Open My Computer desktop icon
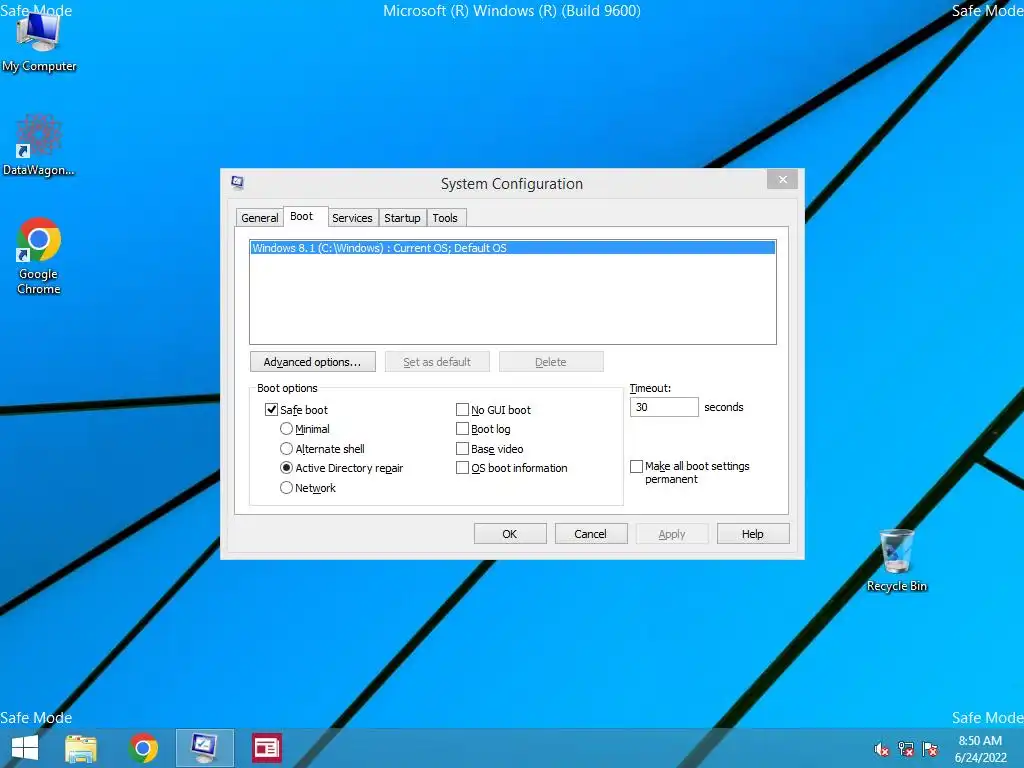 (x=39, y=42)
